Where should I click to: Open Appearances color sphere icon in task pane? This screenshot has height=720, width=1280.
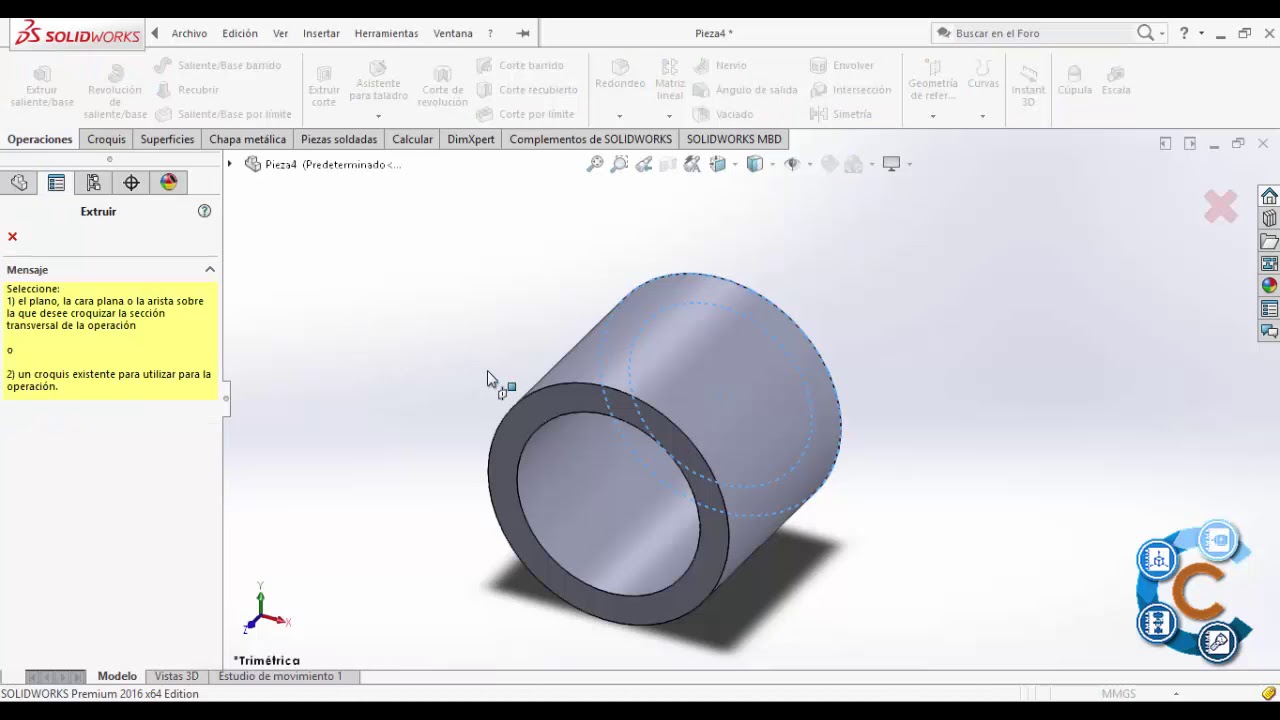click(1269, 286)
